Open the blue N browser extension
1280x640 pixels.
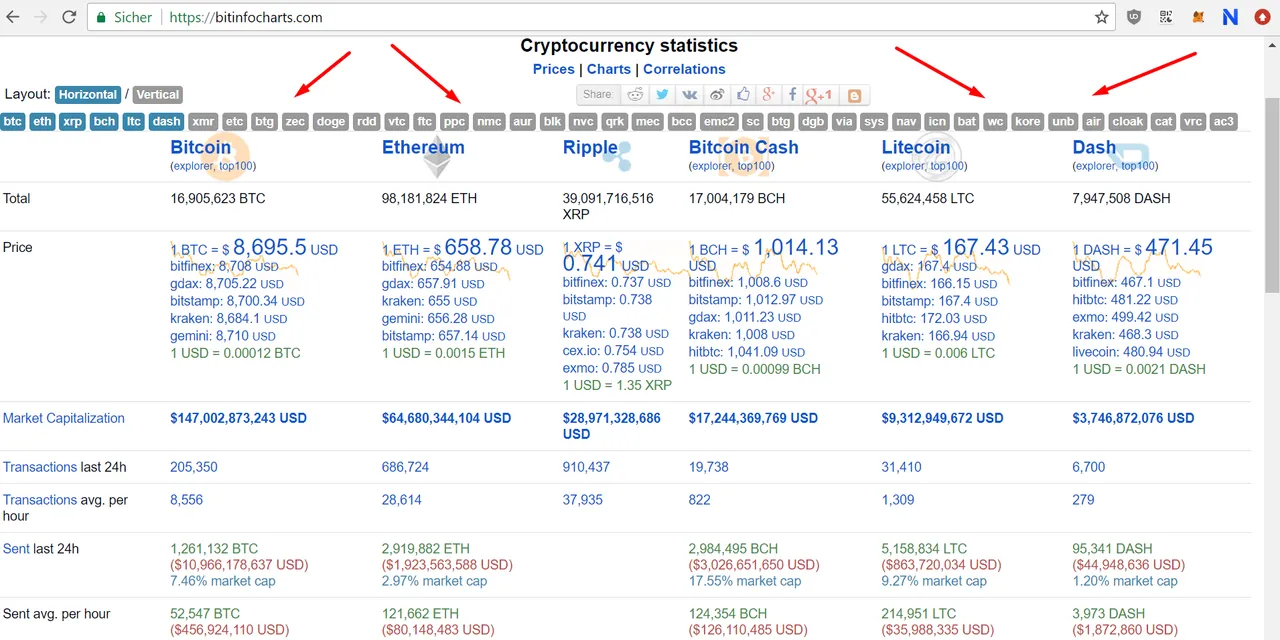coord(1230,17)
